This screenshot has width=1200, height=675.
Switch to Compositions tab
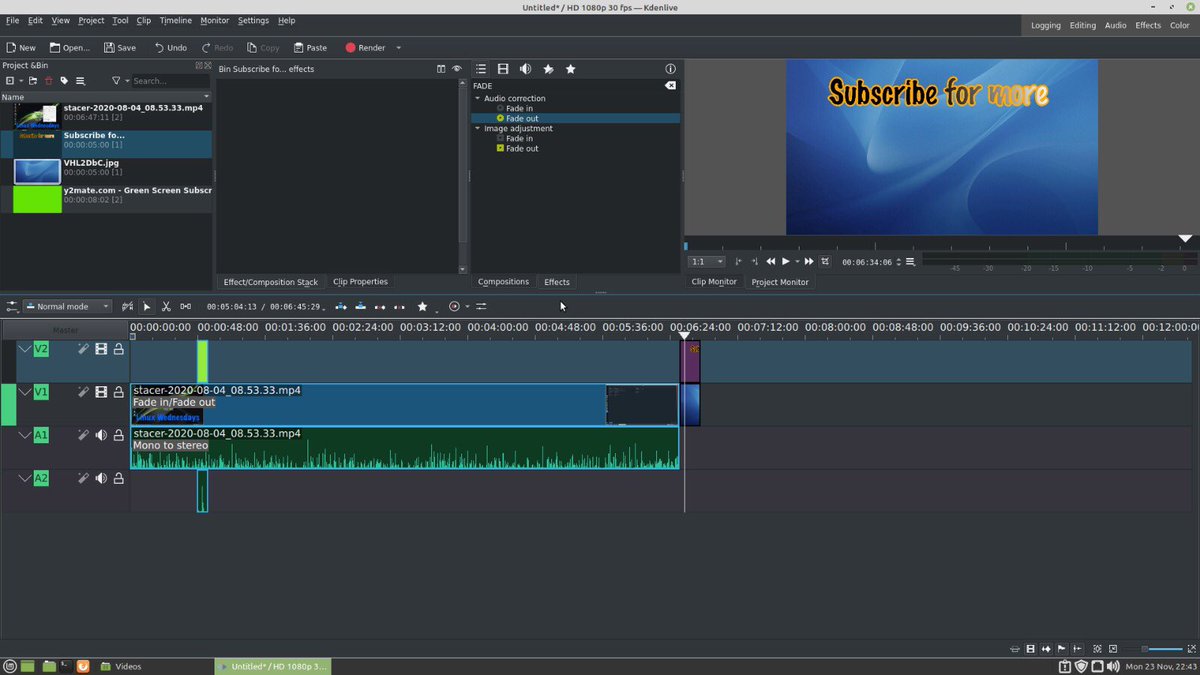[503, 282]
